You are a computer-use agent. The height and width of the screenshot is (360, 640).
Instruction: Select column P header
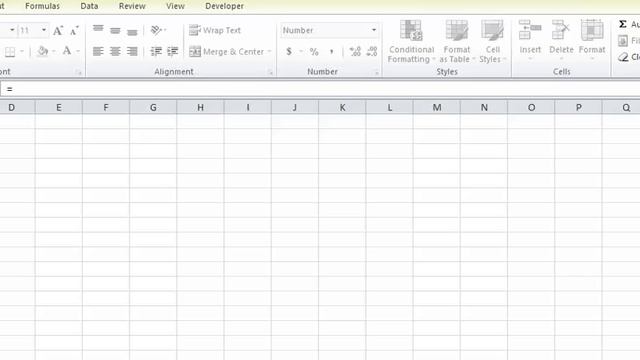point(578,107)
